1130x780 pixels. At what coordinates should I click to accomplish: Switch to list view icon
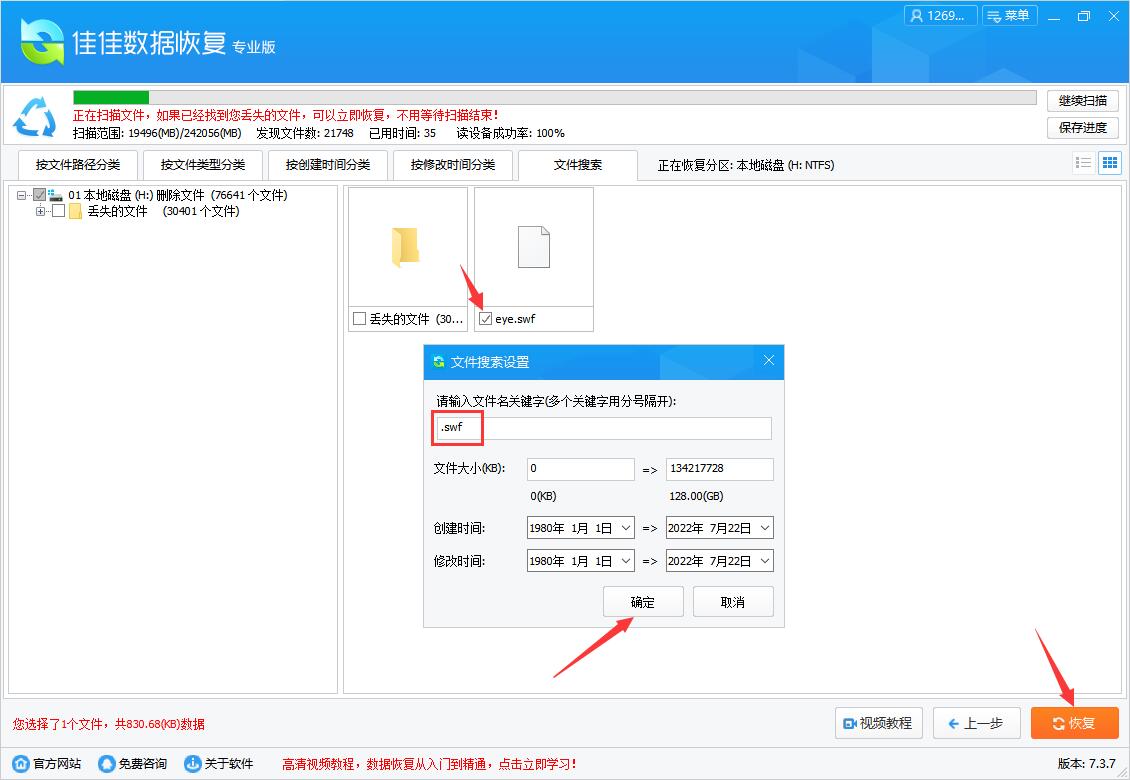[x=1083, y=162]
